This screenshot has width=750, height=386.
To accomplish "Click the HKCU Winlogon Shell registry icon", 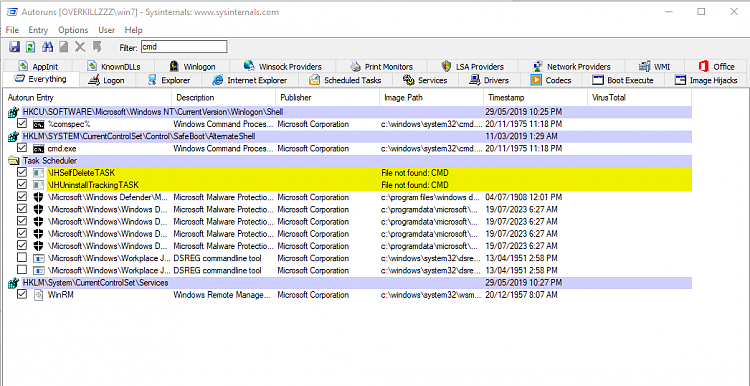I will pyautogui.click(x=13, y=112).
